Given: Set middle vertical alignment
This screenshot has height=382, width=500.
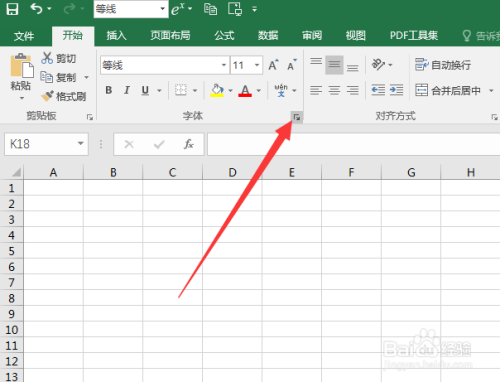Looking at the screenshot, I should click(334, 64).
